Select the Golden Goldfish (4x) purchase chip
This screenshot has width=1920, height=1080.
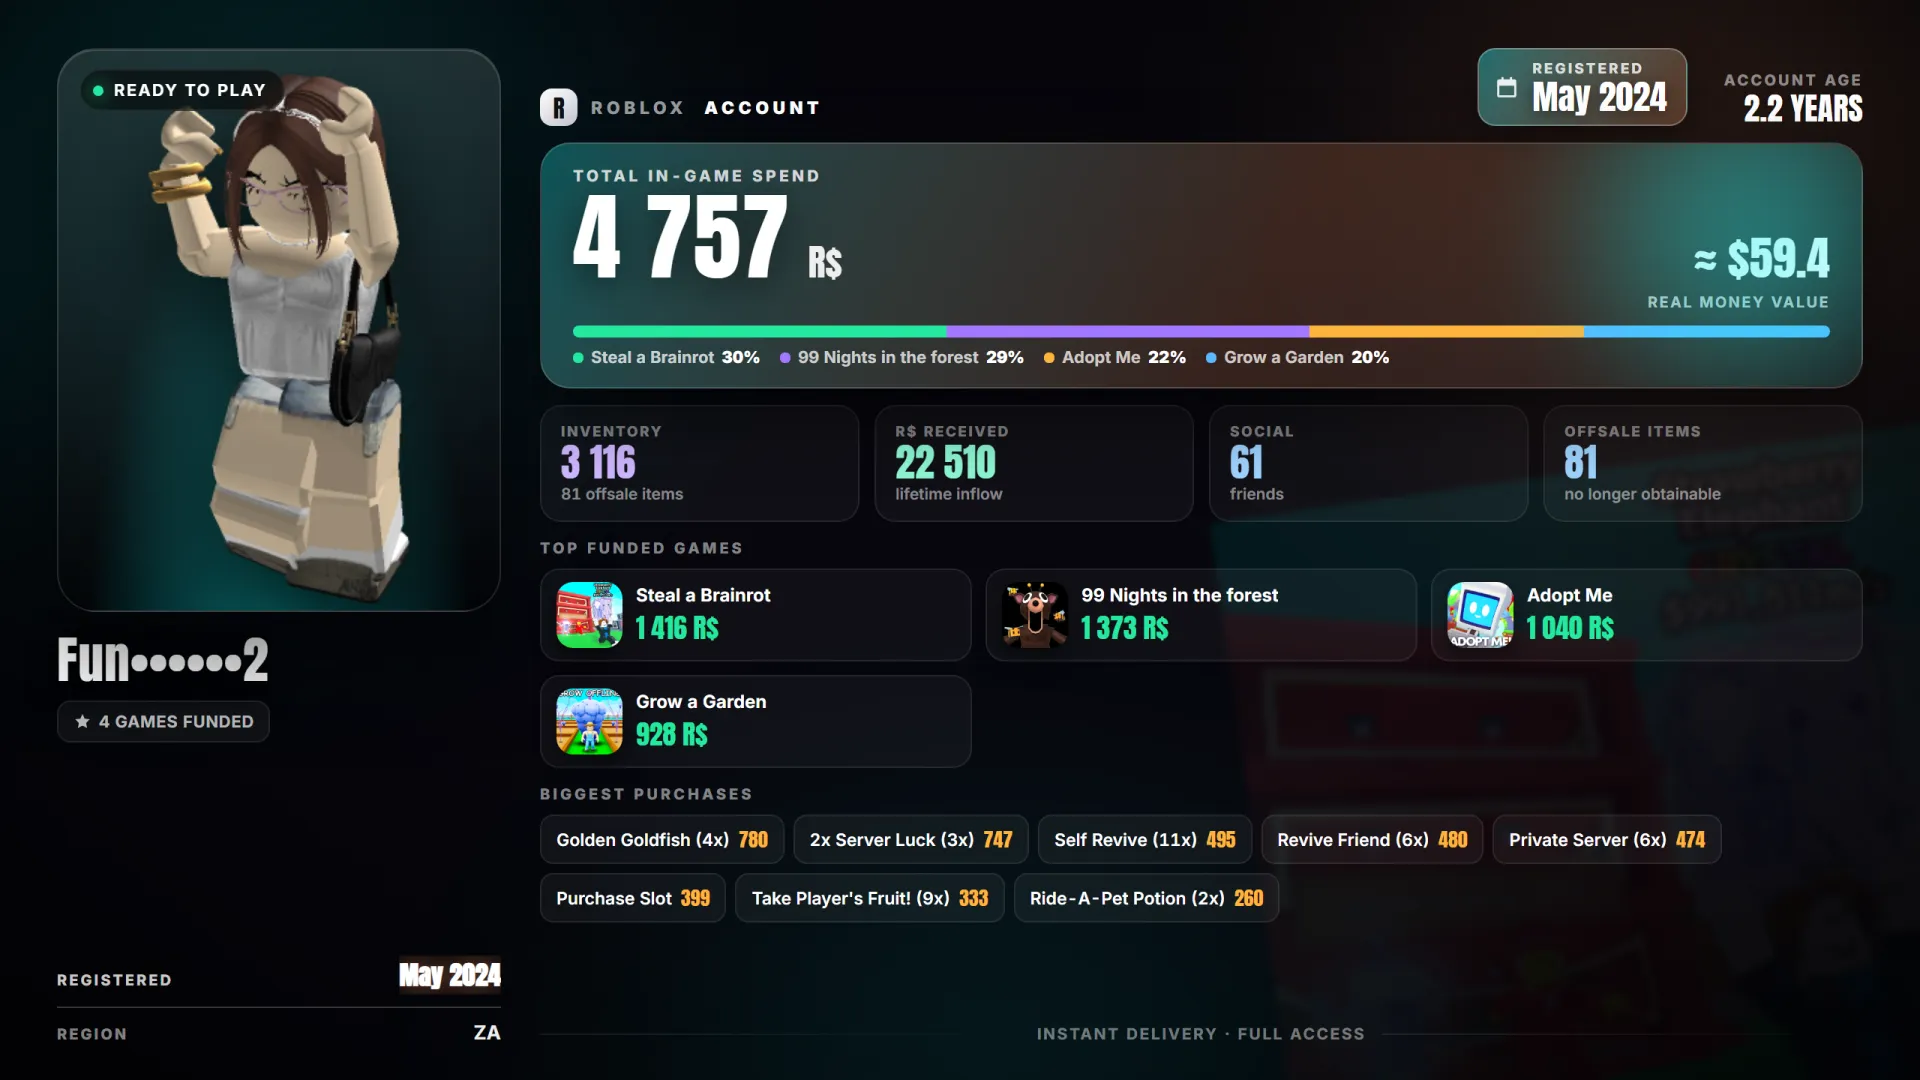(662, 840)
